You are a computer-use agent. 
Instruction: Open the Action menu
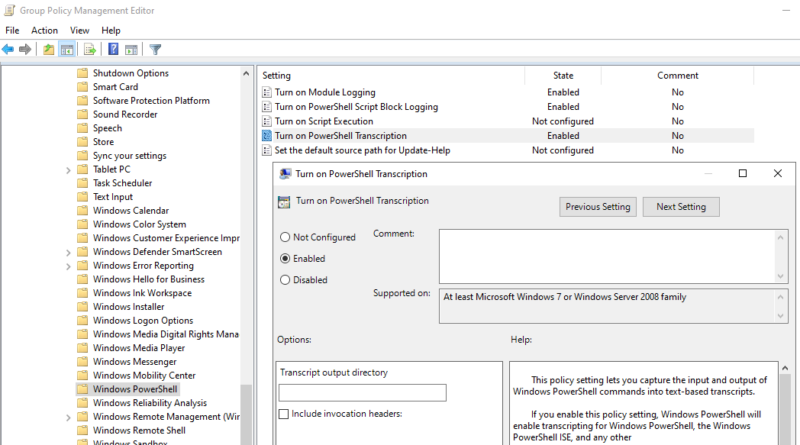pyautogui.click(x=44, y=30)
